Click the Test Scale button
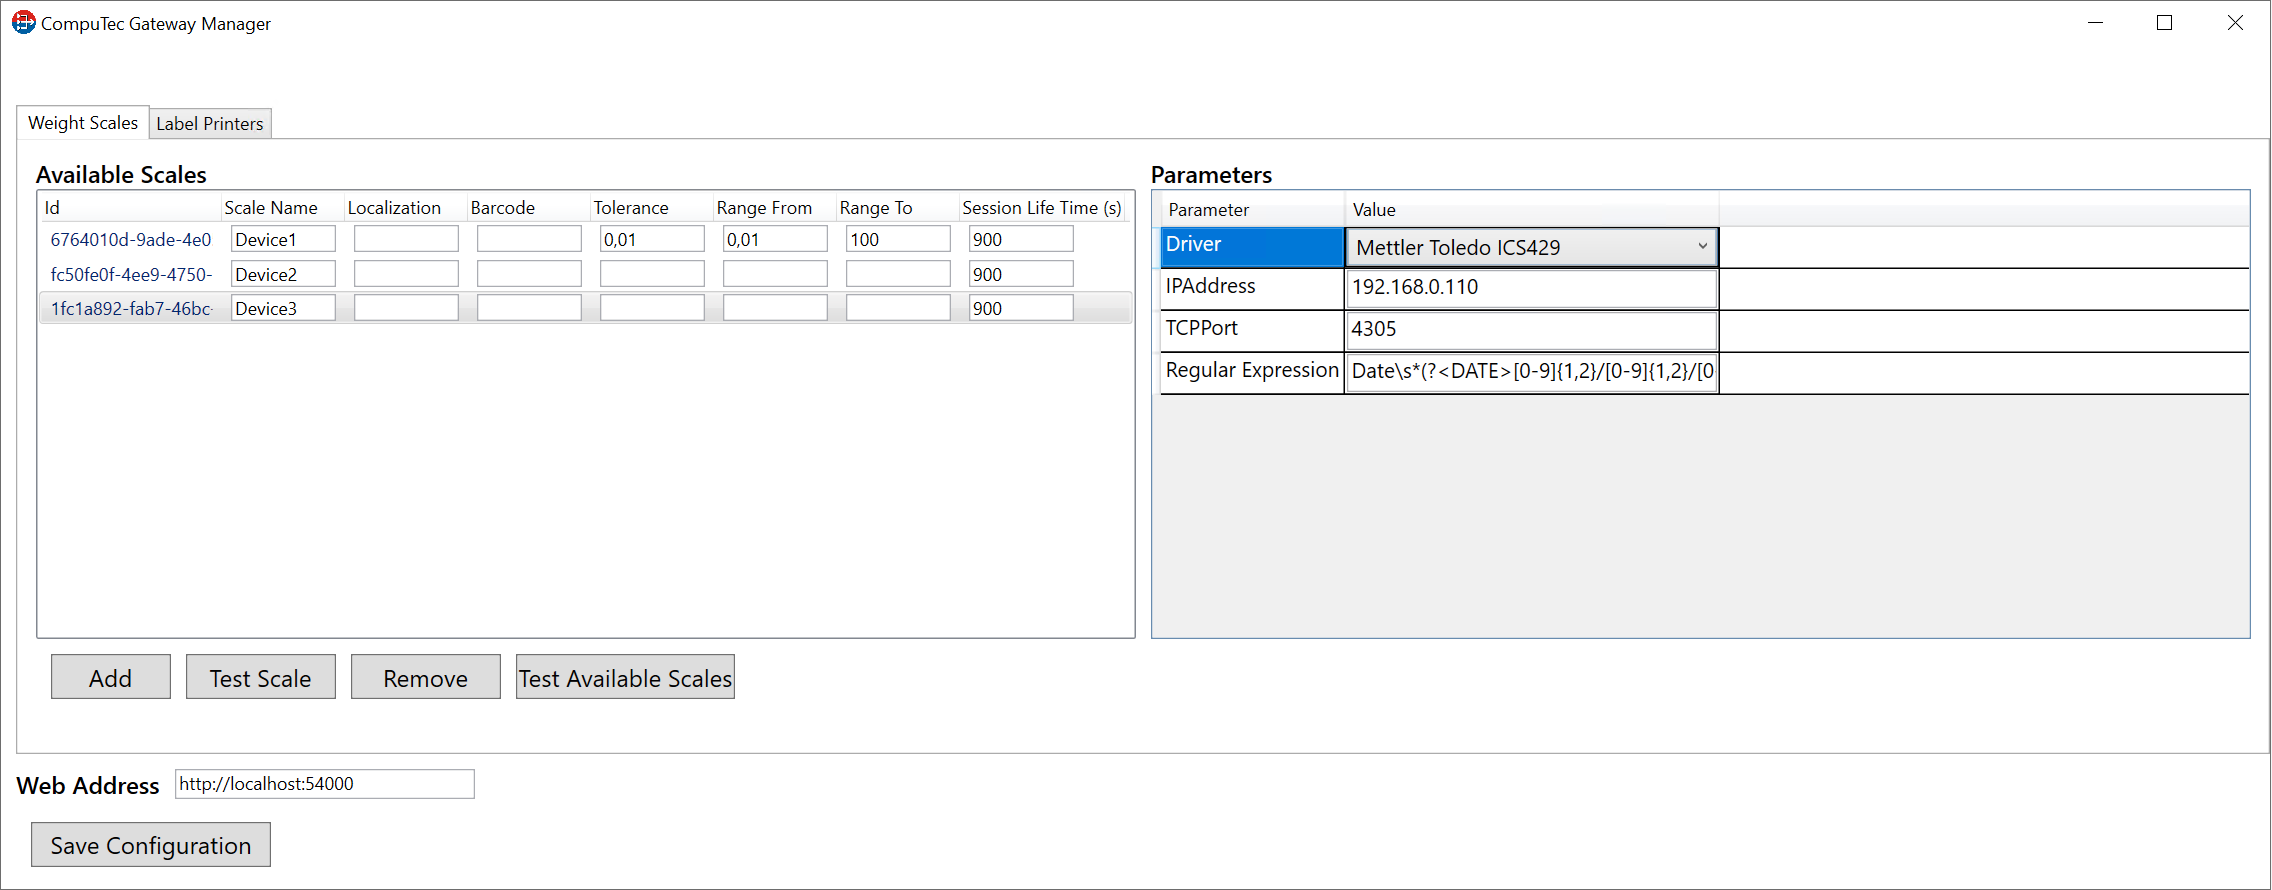The height and width of the screenshot is (890, 2272). pos(260,678)
